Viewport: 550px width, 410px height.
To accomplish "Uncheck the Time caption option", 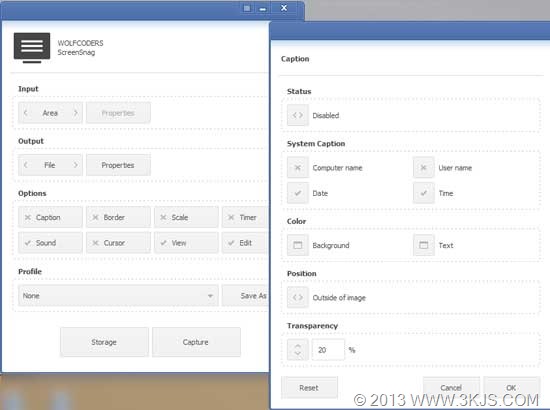I will point(424,193).
